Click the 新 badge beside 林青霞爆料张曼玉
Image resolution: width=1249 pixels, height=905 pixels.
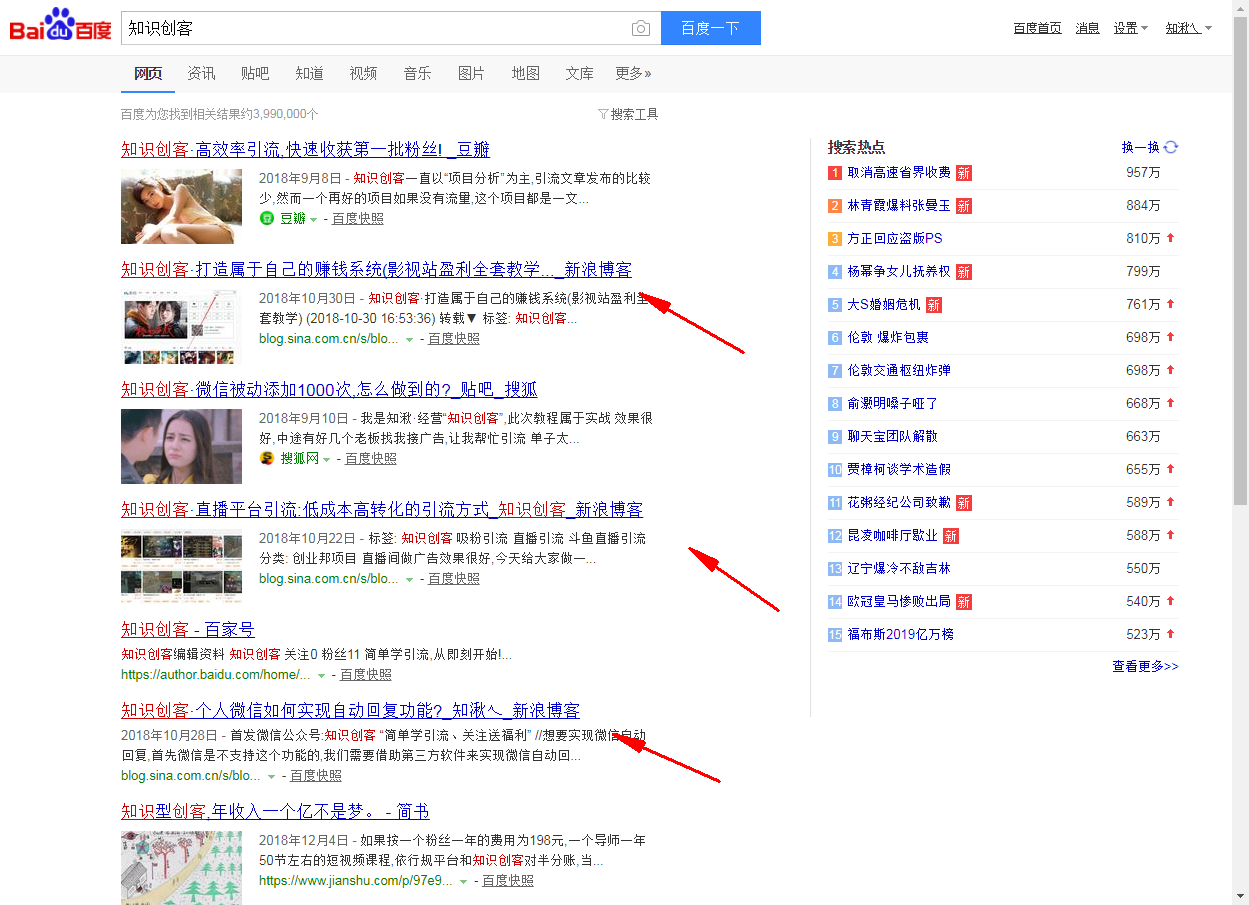coord(964,206)
